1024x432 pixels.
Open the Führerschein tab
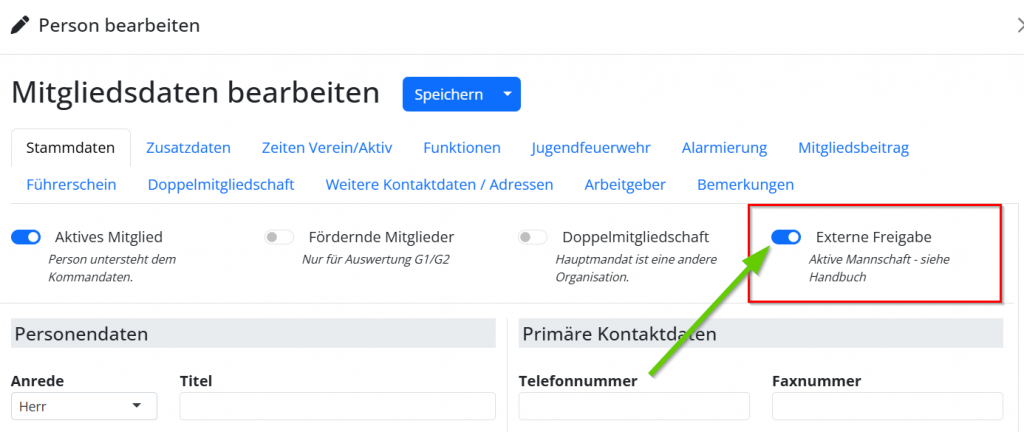tap(71, 185)
